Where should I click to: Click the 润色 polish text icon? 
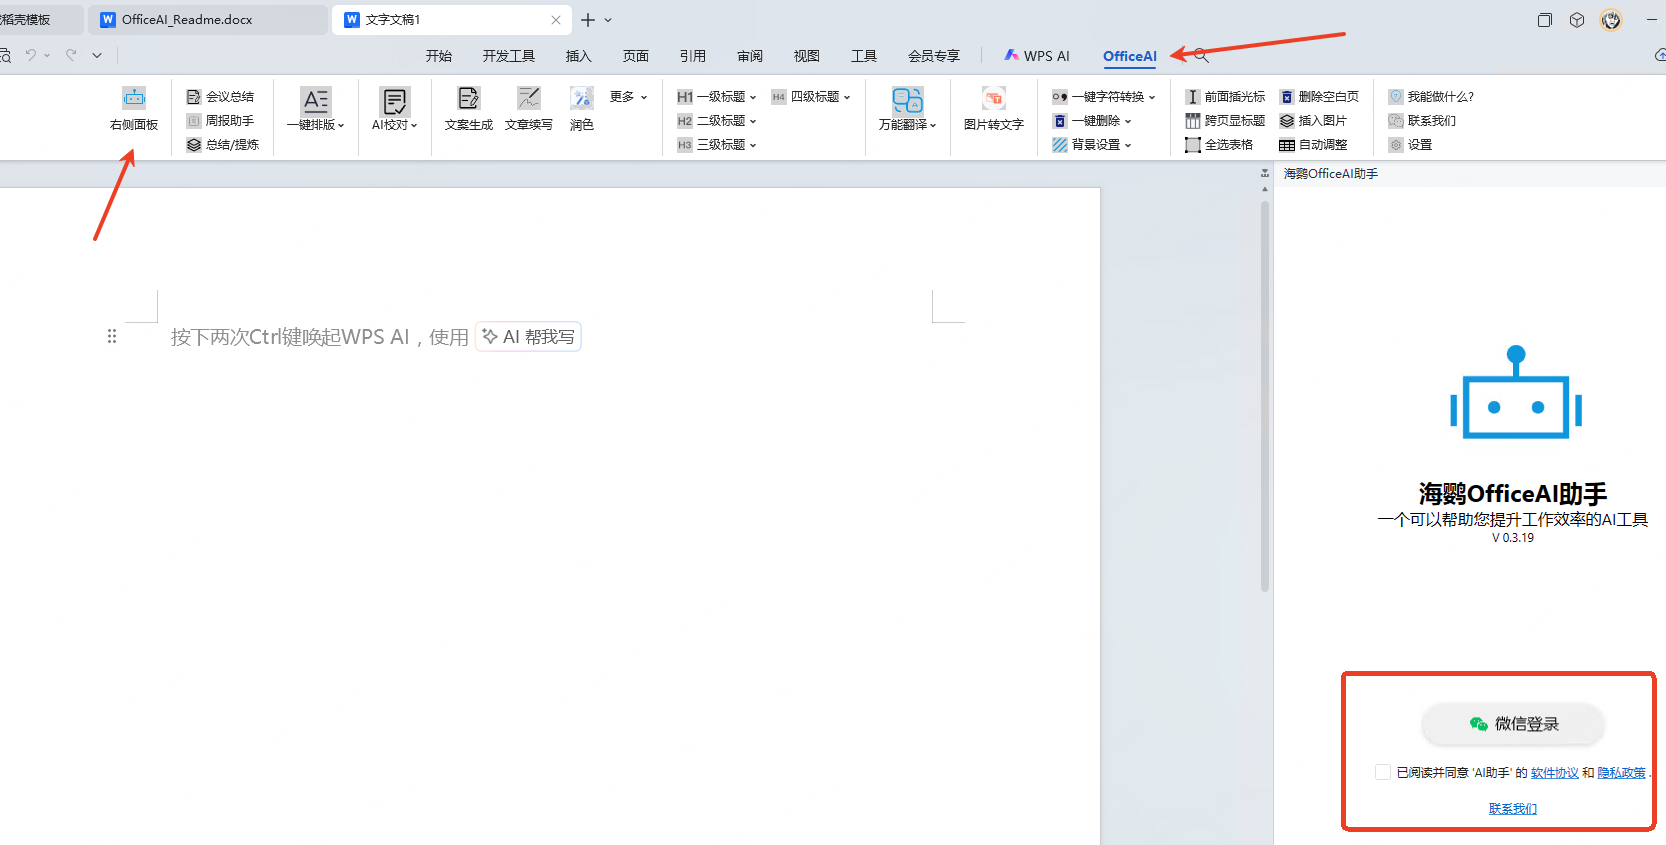582,109
